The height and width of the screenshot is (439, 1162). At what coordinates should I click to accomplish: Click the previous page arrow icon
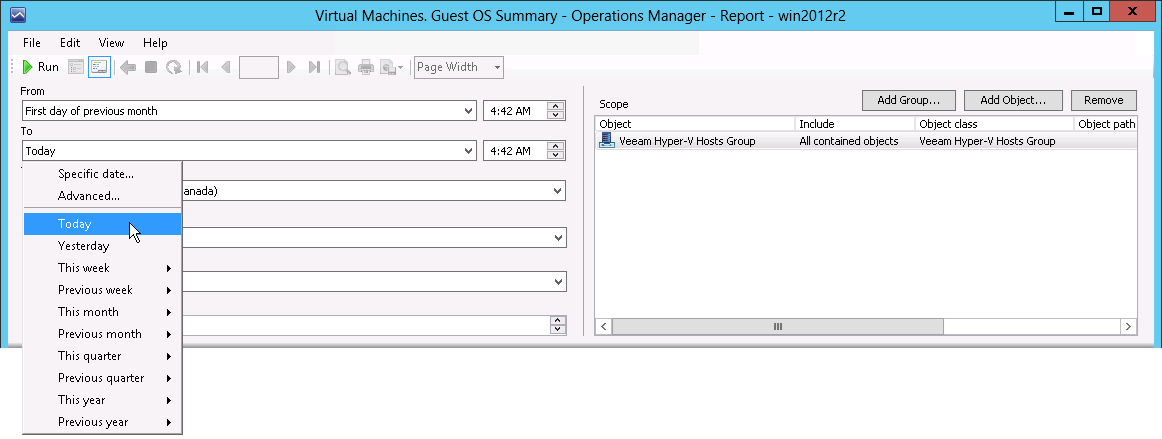click(x=225, y=67)
